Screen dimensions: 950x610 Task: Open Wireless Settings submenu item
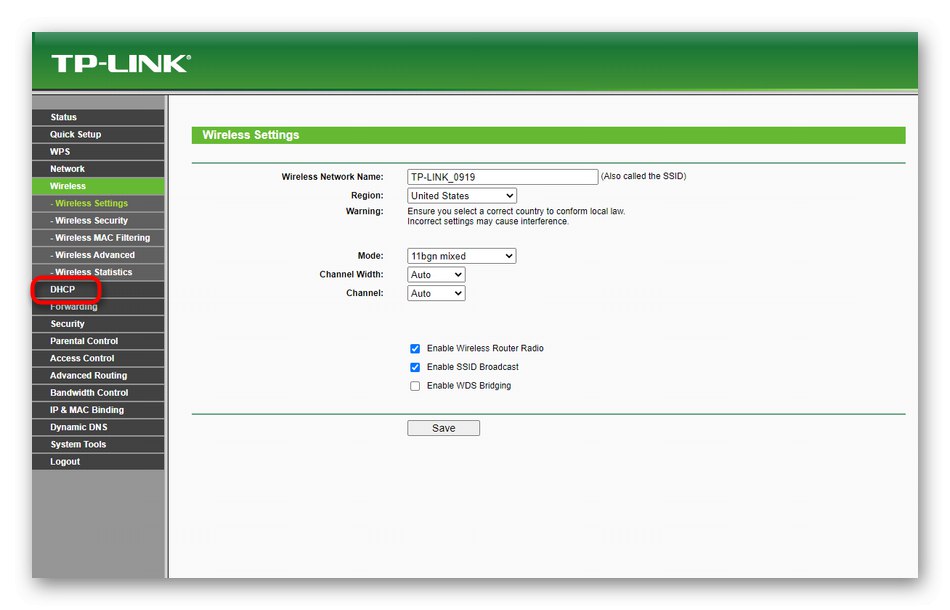(x=98, y=204)
